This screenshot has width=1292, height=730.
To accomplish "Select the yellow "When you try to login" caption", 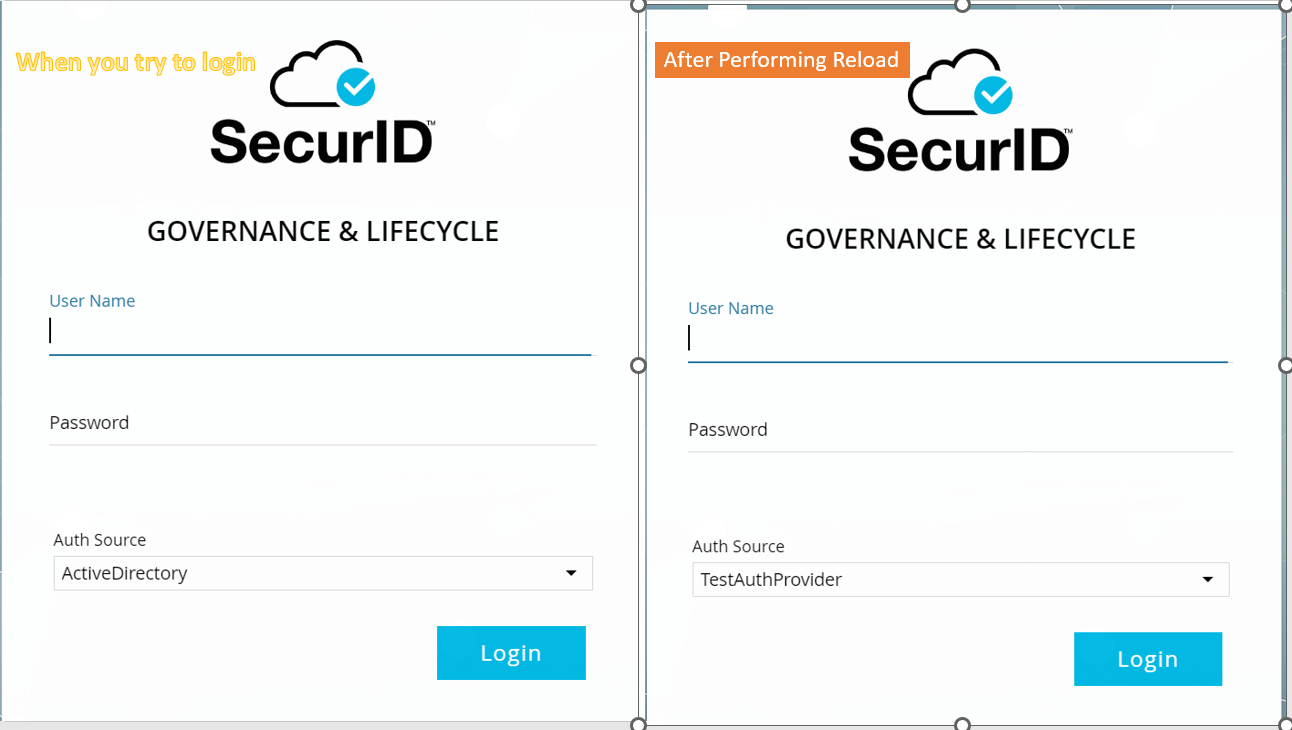I will [136, 62].
